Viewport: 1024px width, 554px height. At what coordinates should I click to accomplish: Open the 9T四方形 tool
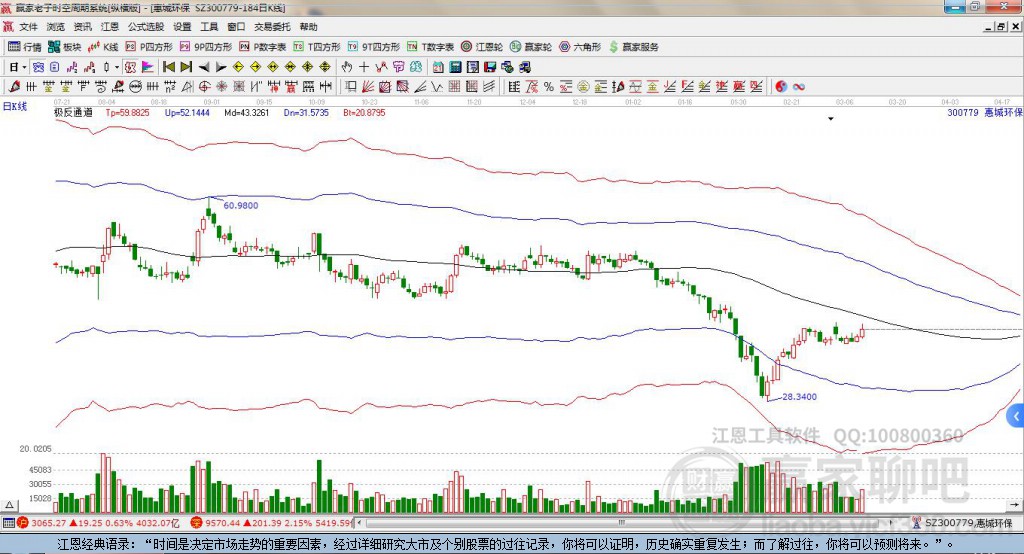374,47
